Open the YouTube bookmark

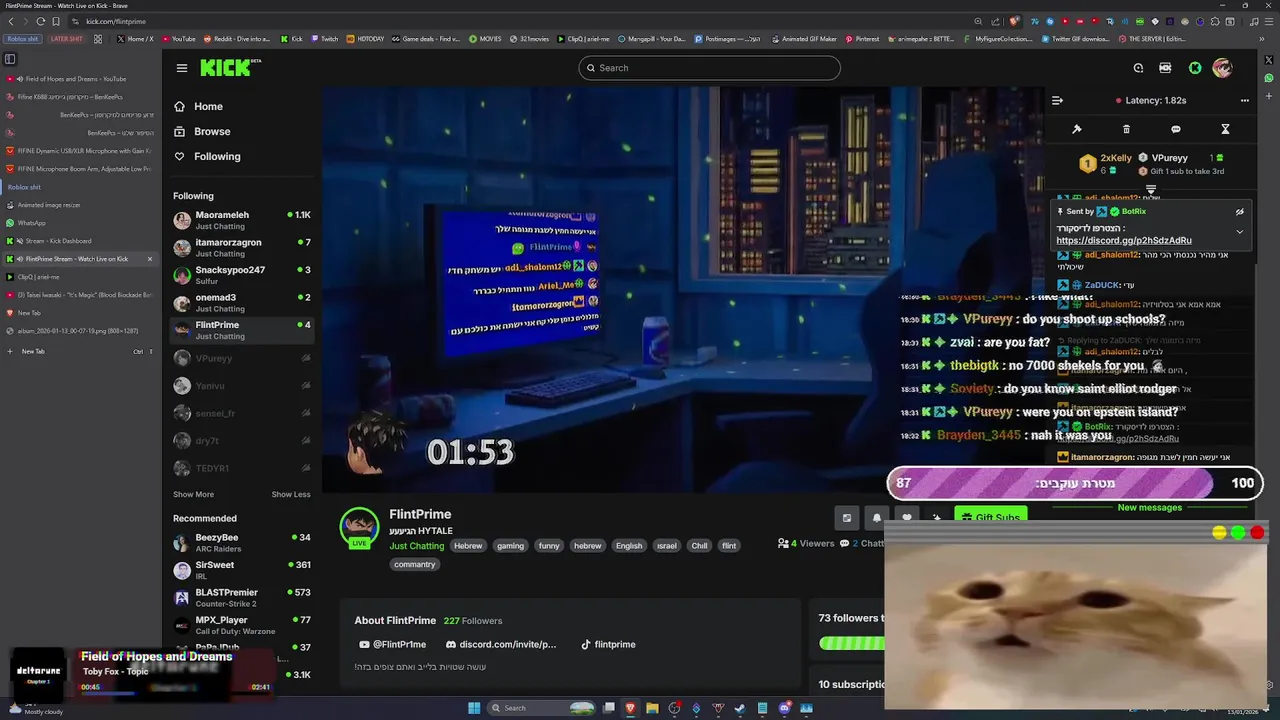click(x=178, y=39)
